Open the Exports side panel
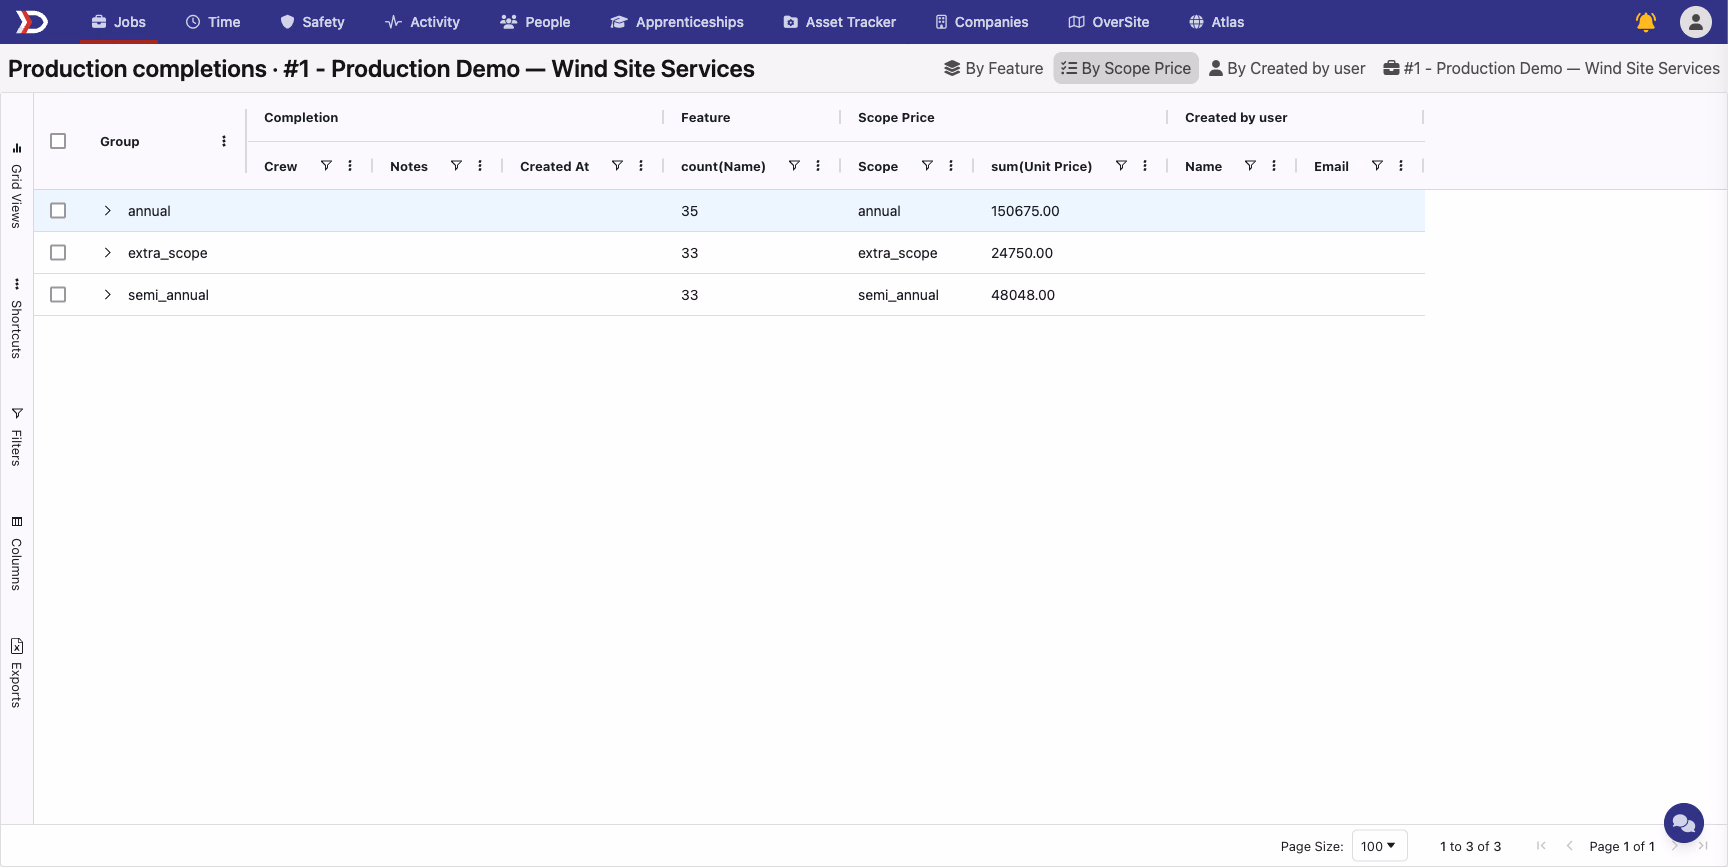The width and height of the screenshot is (1728, 867). click(17, 673)
